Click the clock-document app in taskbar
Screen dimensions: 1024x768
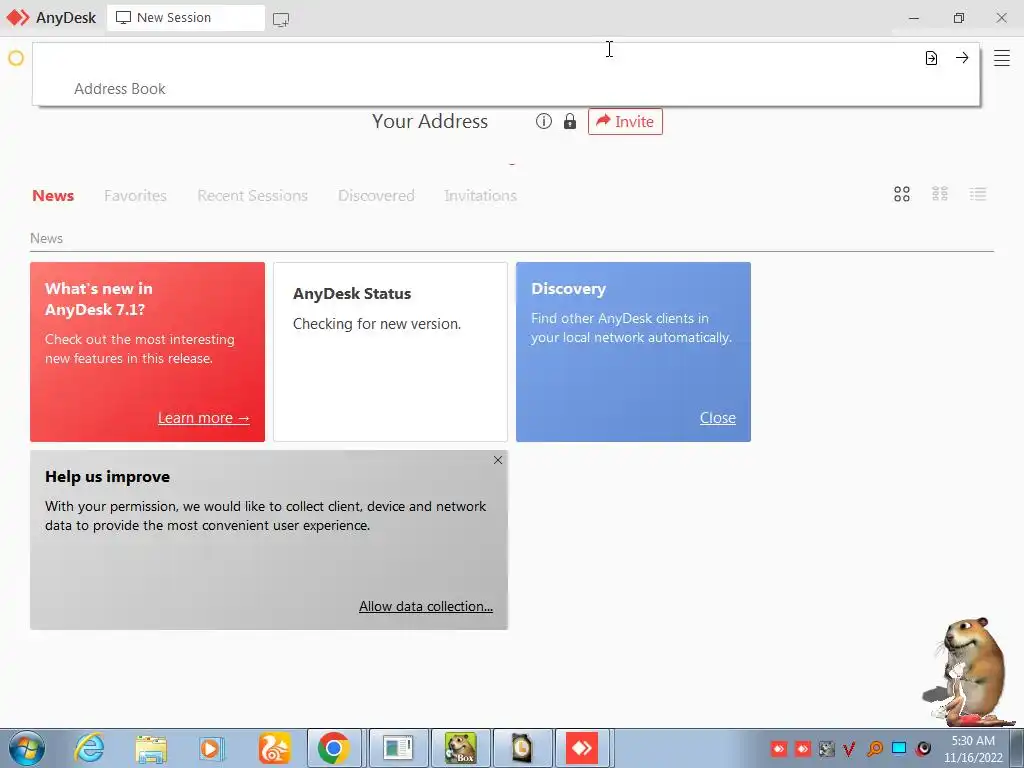coord(522,748)
